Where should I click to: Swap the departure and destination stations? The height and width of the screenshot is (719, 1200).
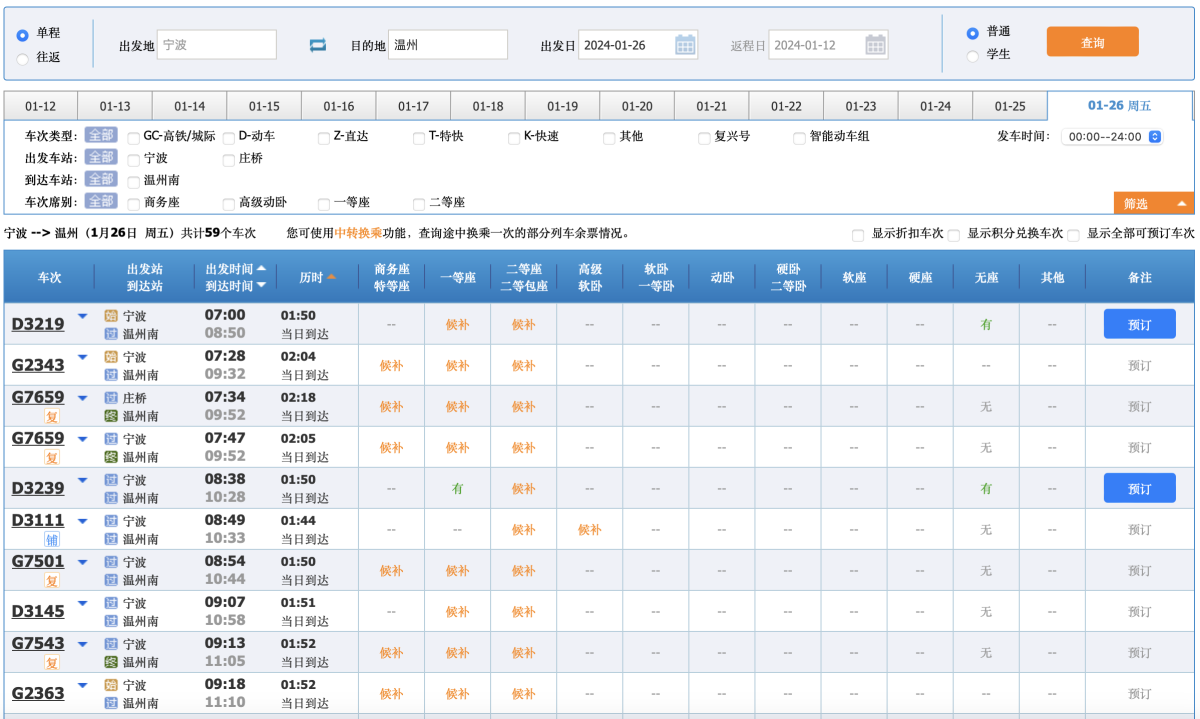coord(318,44)
